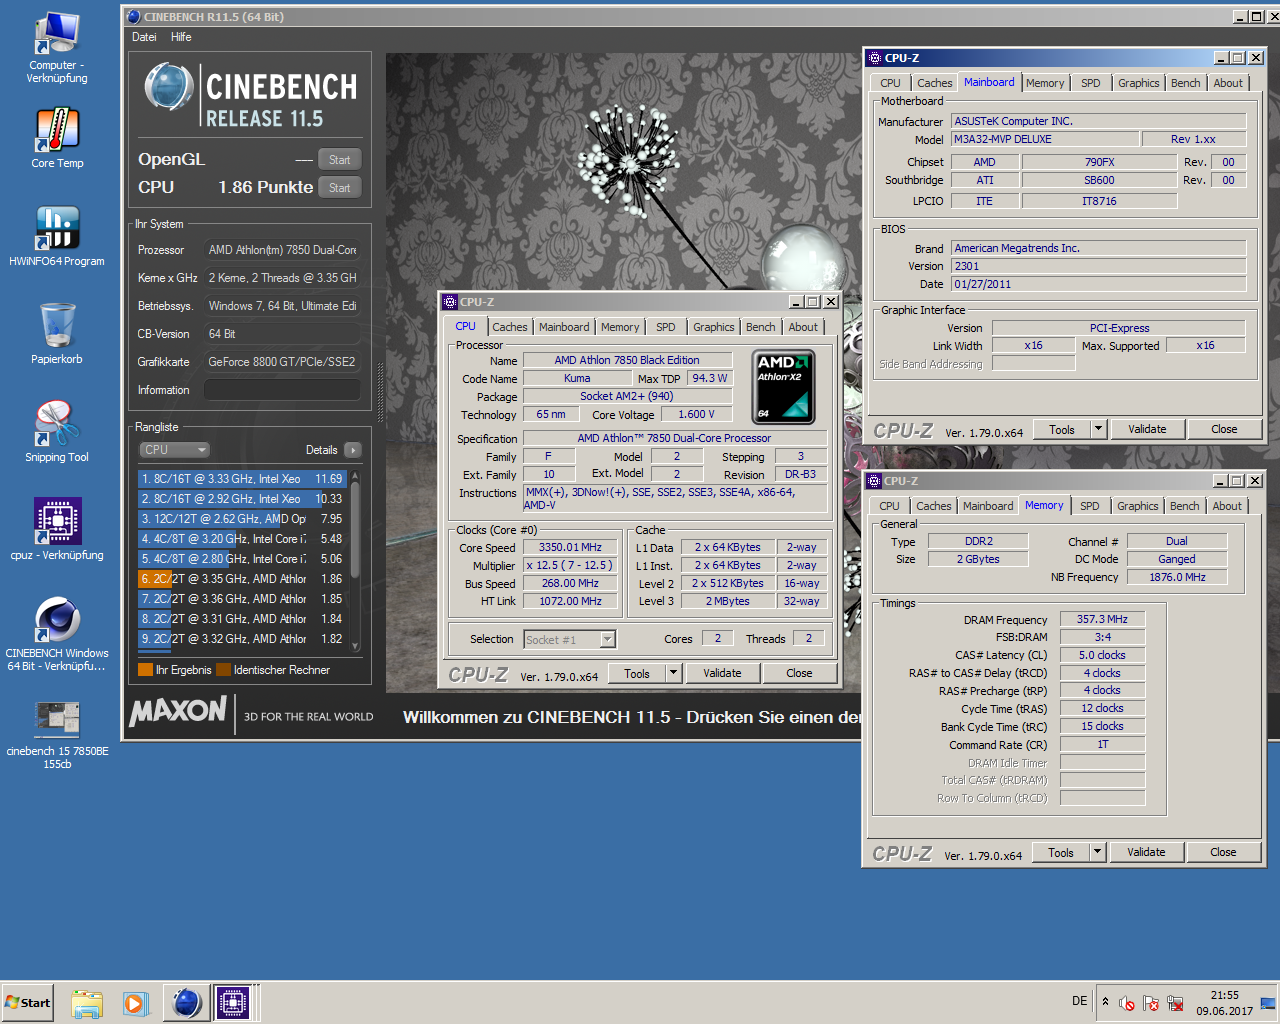
Task: Open Windows Media Player in the taskbar
Action: click(136, 1003)
